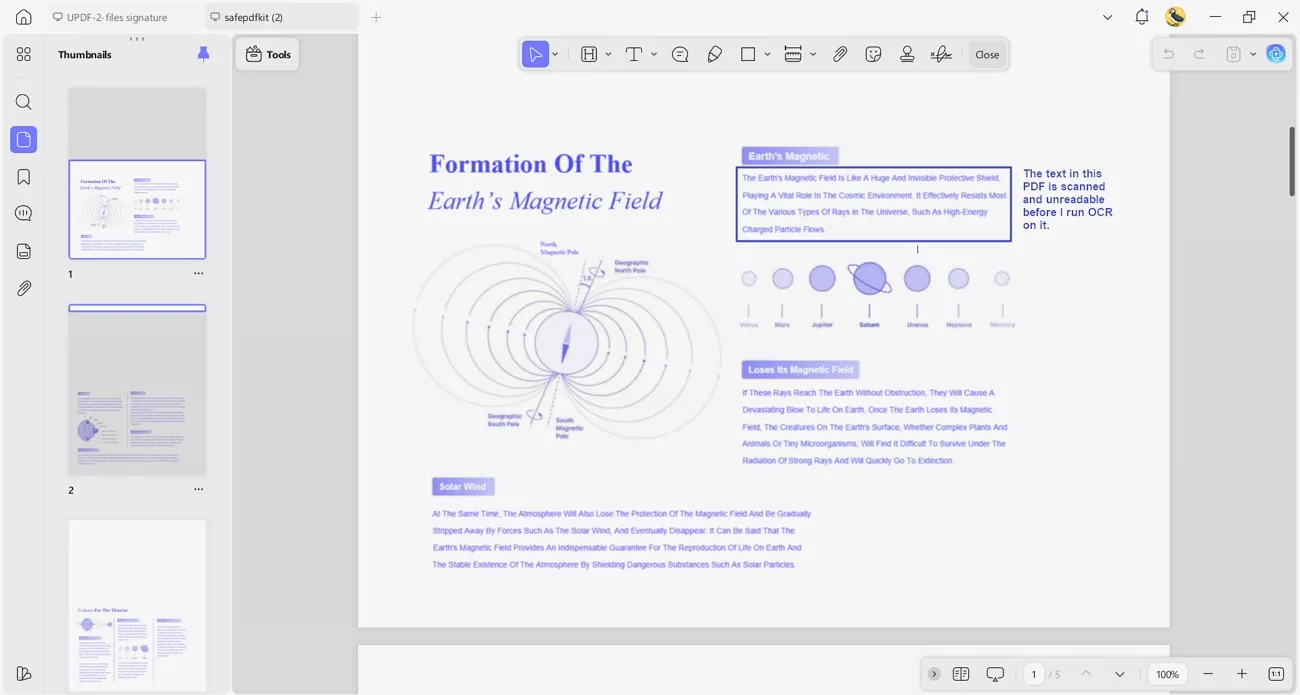Viewport: 1300px width, 695px height.
Task: Expand cursor tool options dropdown
Action: (x=555, y=55)
